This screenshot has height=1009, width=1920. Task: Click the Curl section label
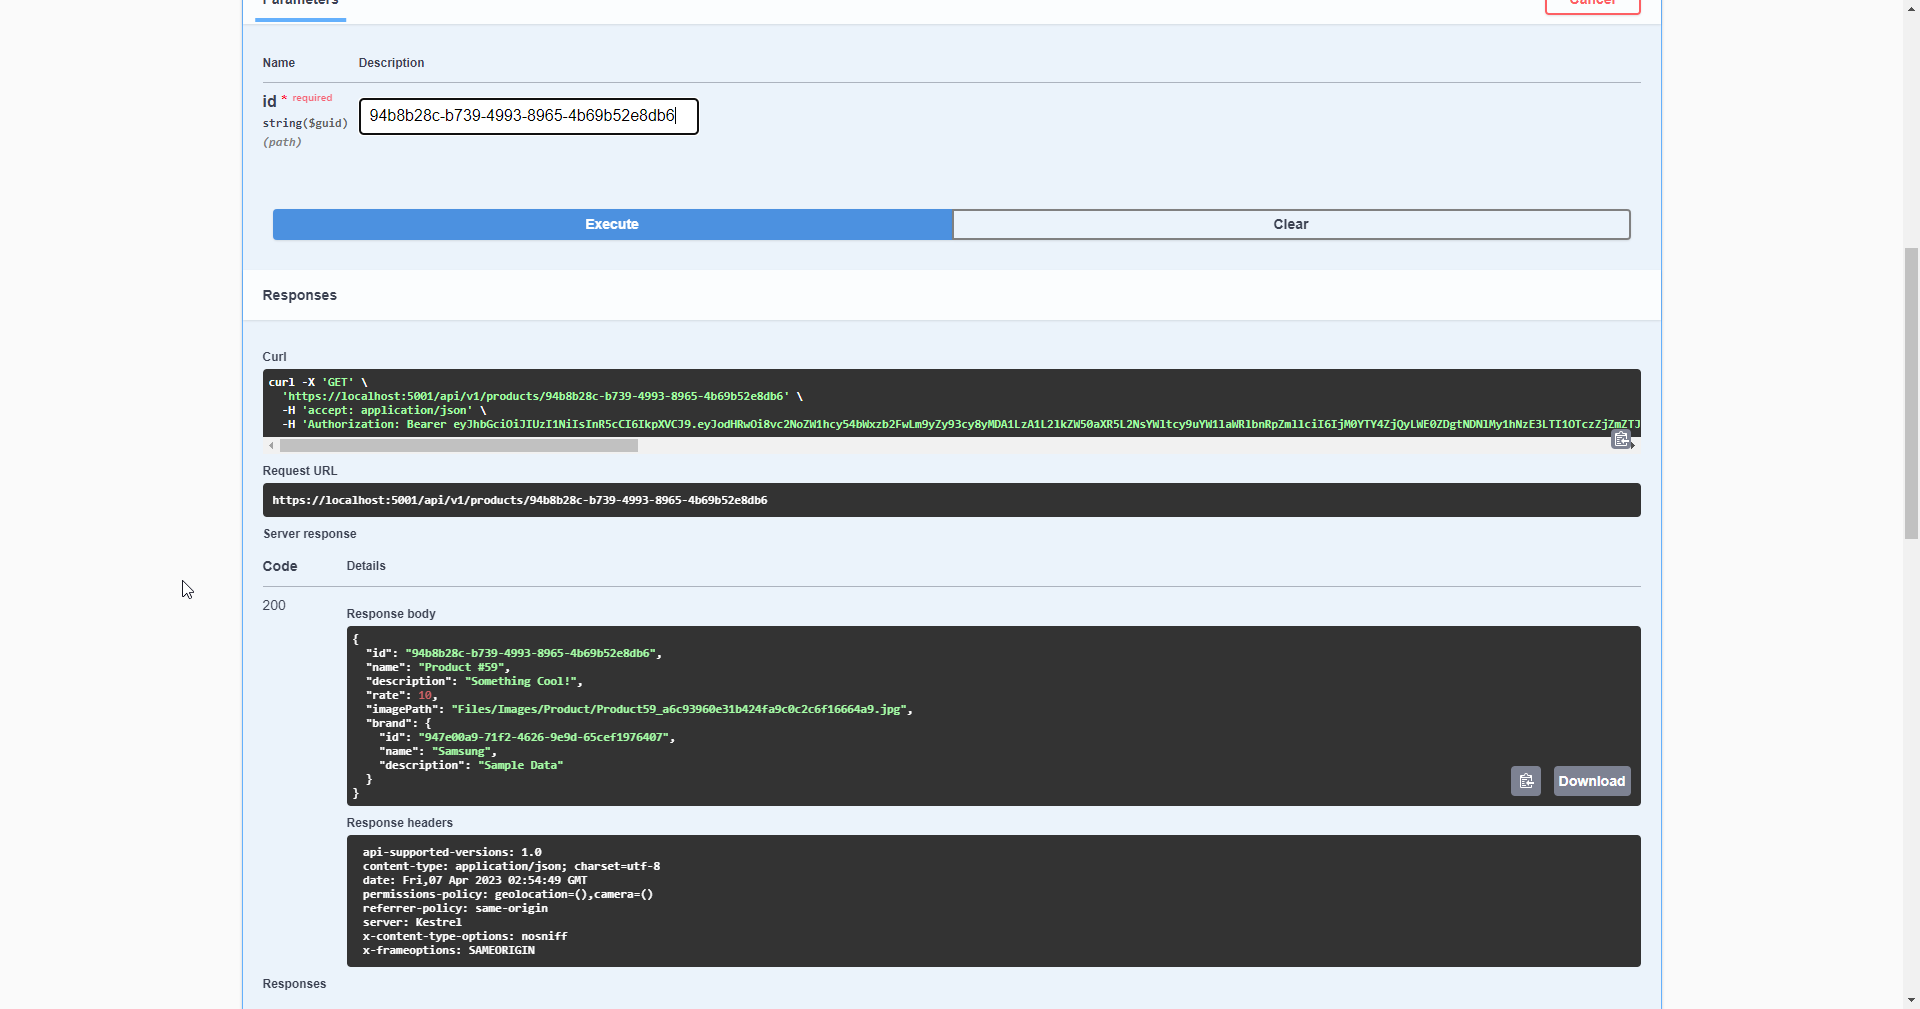coord(274,357)
